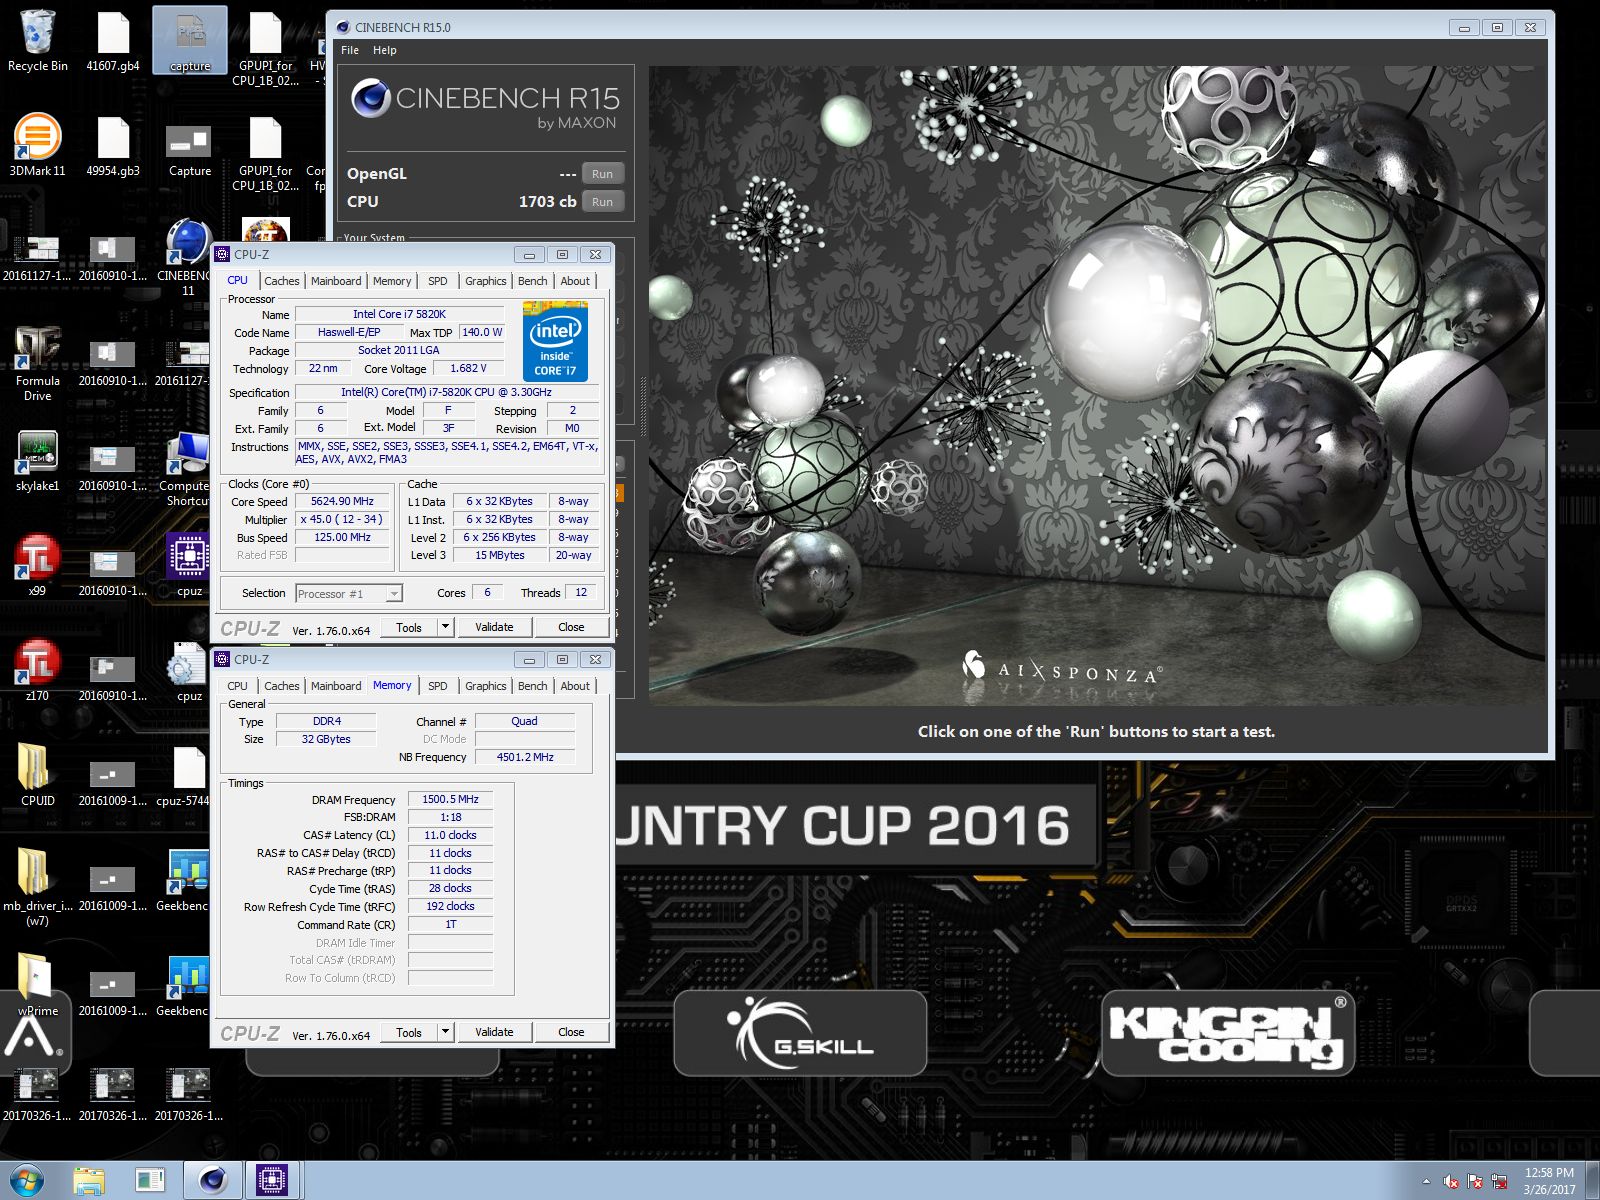The width and height of the screenshot is (1600, 1200).
Task: Switch to Graphics tab in top CPU-Z
Action: (486, 281)
